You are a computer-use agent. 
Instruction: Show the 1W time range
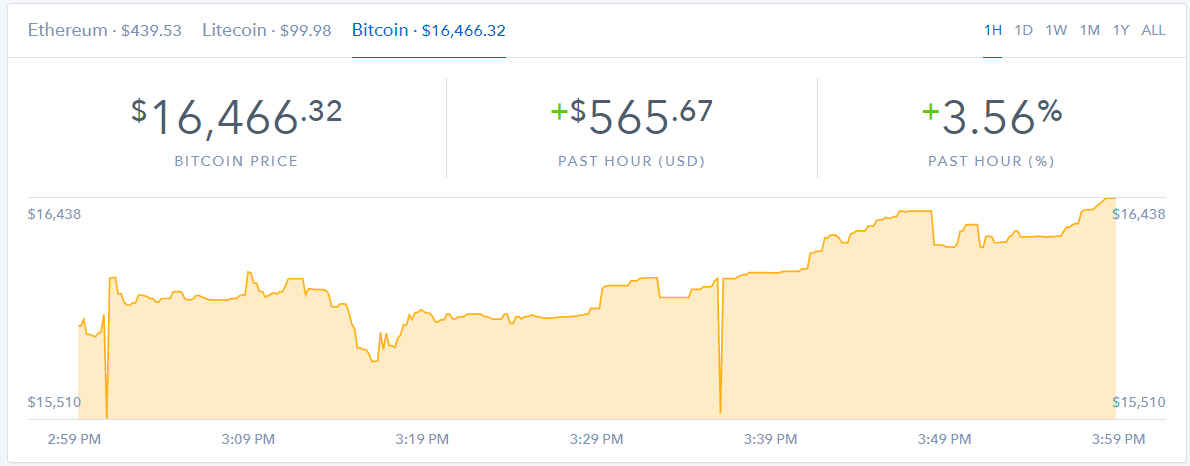[1056, 30]
